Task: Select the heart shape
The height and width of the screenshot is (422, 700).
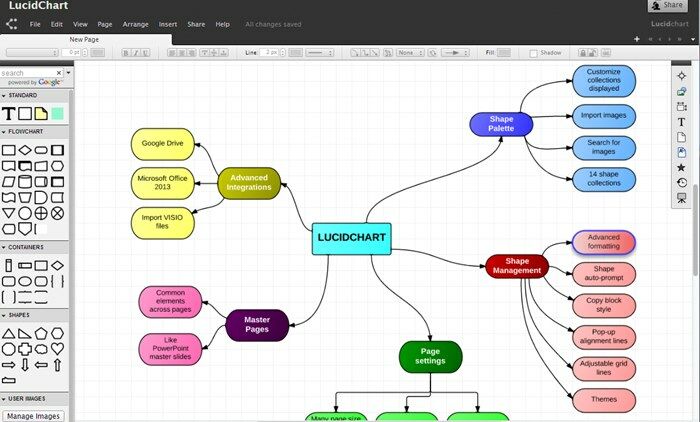Action: coord(57,349)
